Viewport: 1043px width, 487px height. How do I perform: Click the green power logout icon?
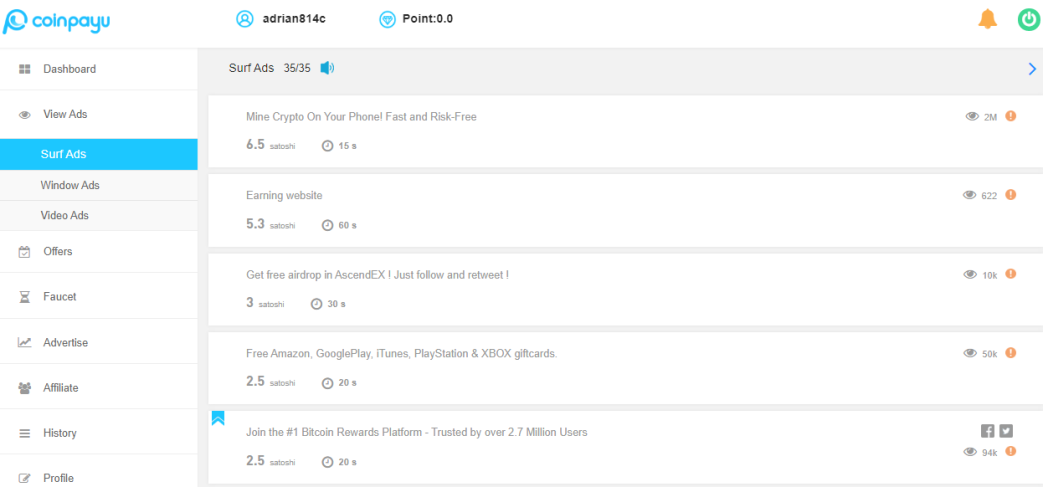pos(1028,19)
